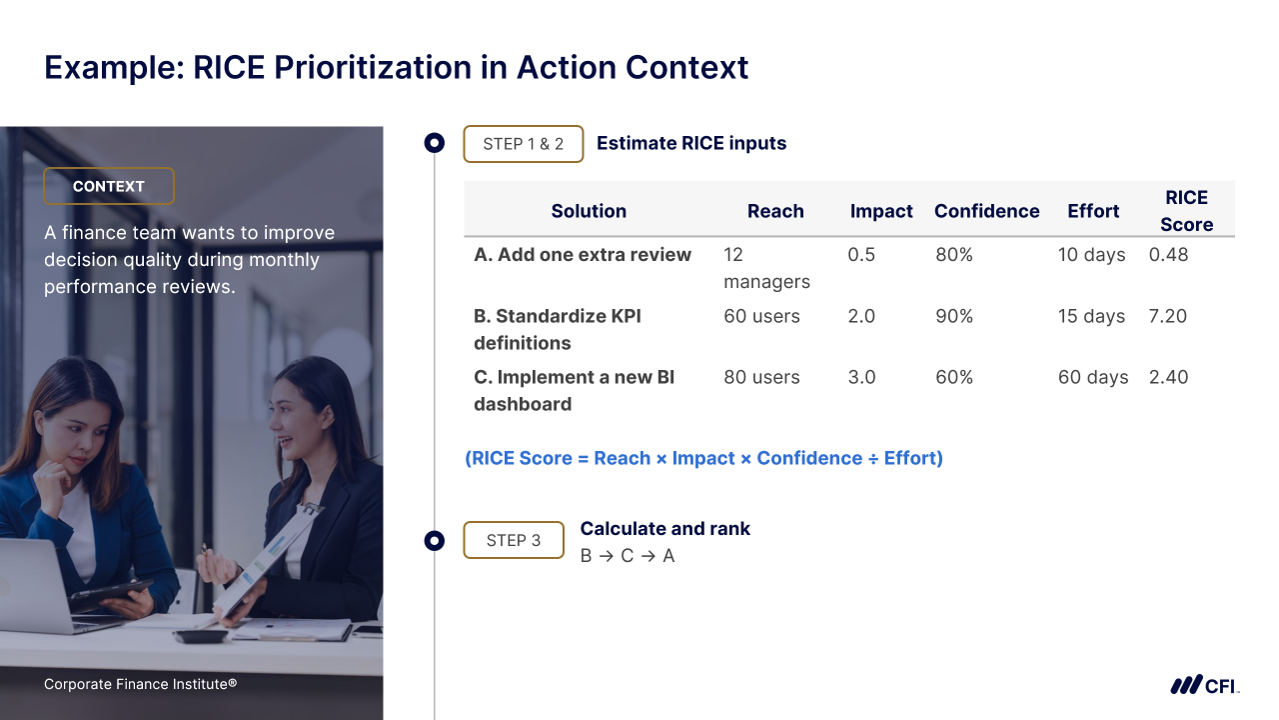Click 'B. Standardize KPI definitions' solution

(x=557, y=329)
